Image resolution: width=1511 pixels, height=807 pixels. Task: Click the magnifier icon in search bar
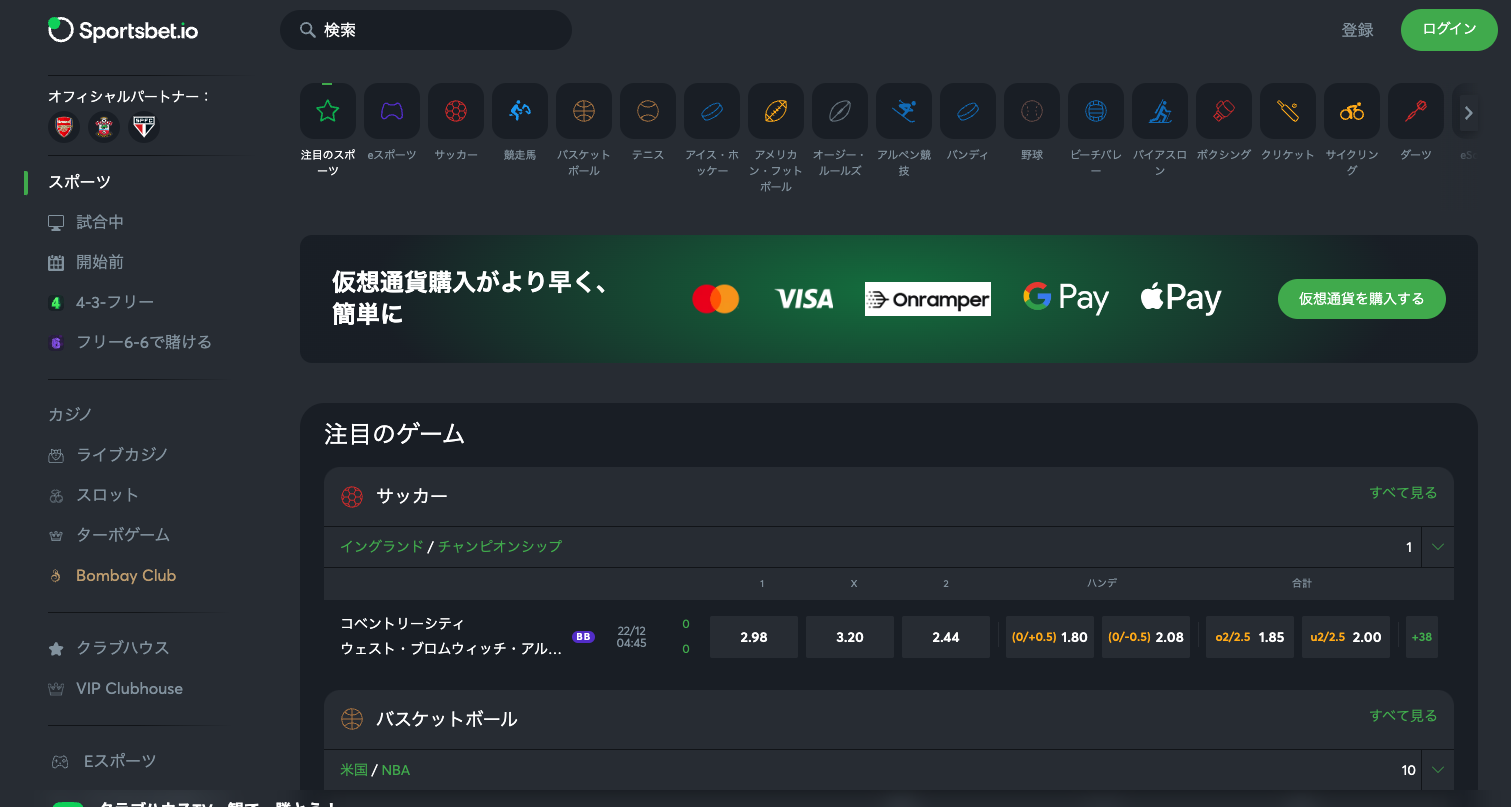pyautogui.click(x=308, y=30)
